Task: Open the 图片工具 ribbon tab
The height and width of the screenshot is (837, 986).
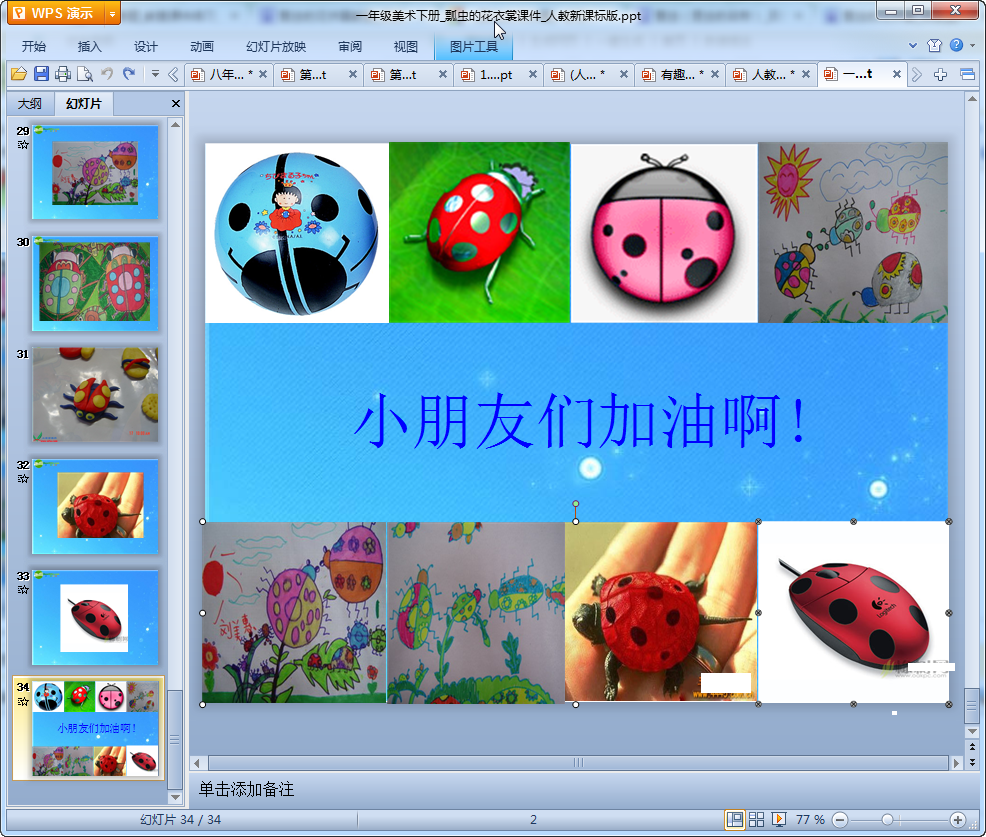Action: coord(474,47)
